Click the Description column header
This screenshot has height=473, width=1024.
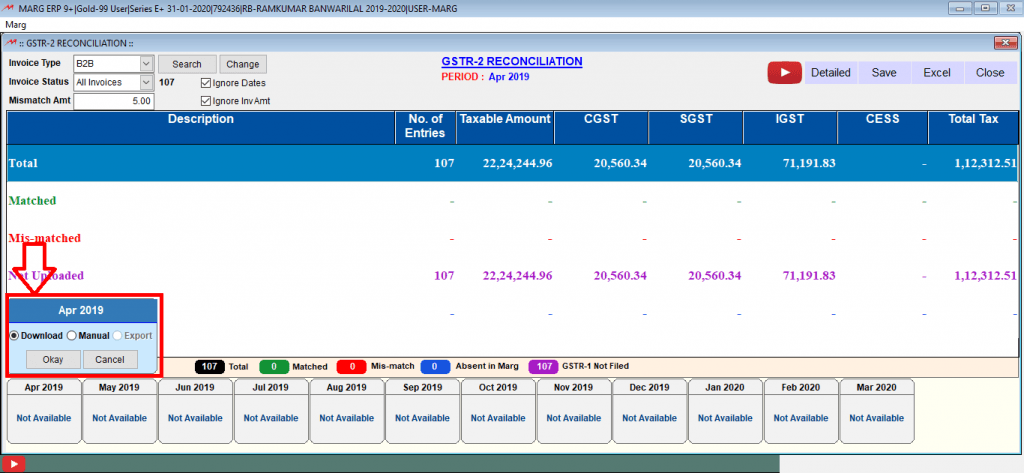[200, 127]
